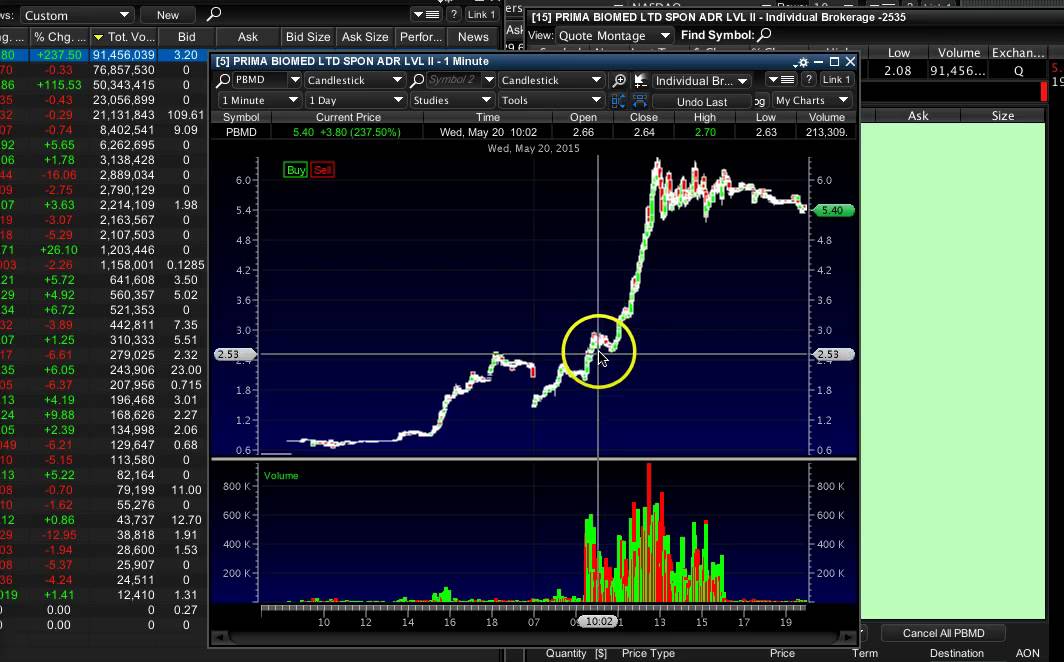Open the 1 Day range dropdown
This screenshot has height=662, width=1064.
click(x=354, y=100)
